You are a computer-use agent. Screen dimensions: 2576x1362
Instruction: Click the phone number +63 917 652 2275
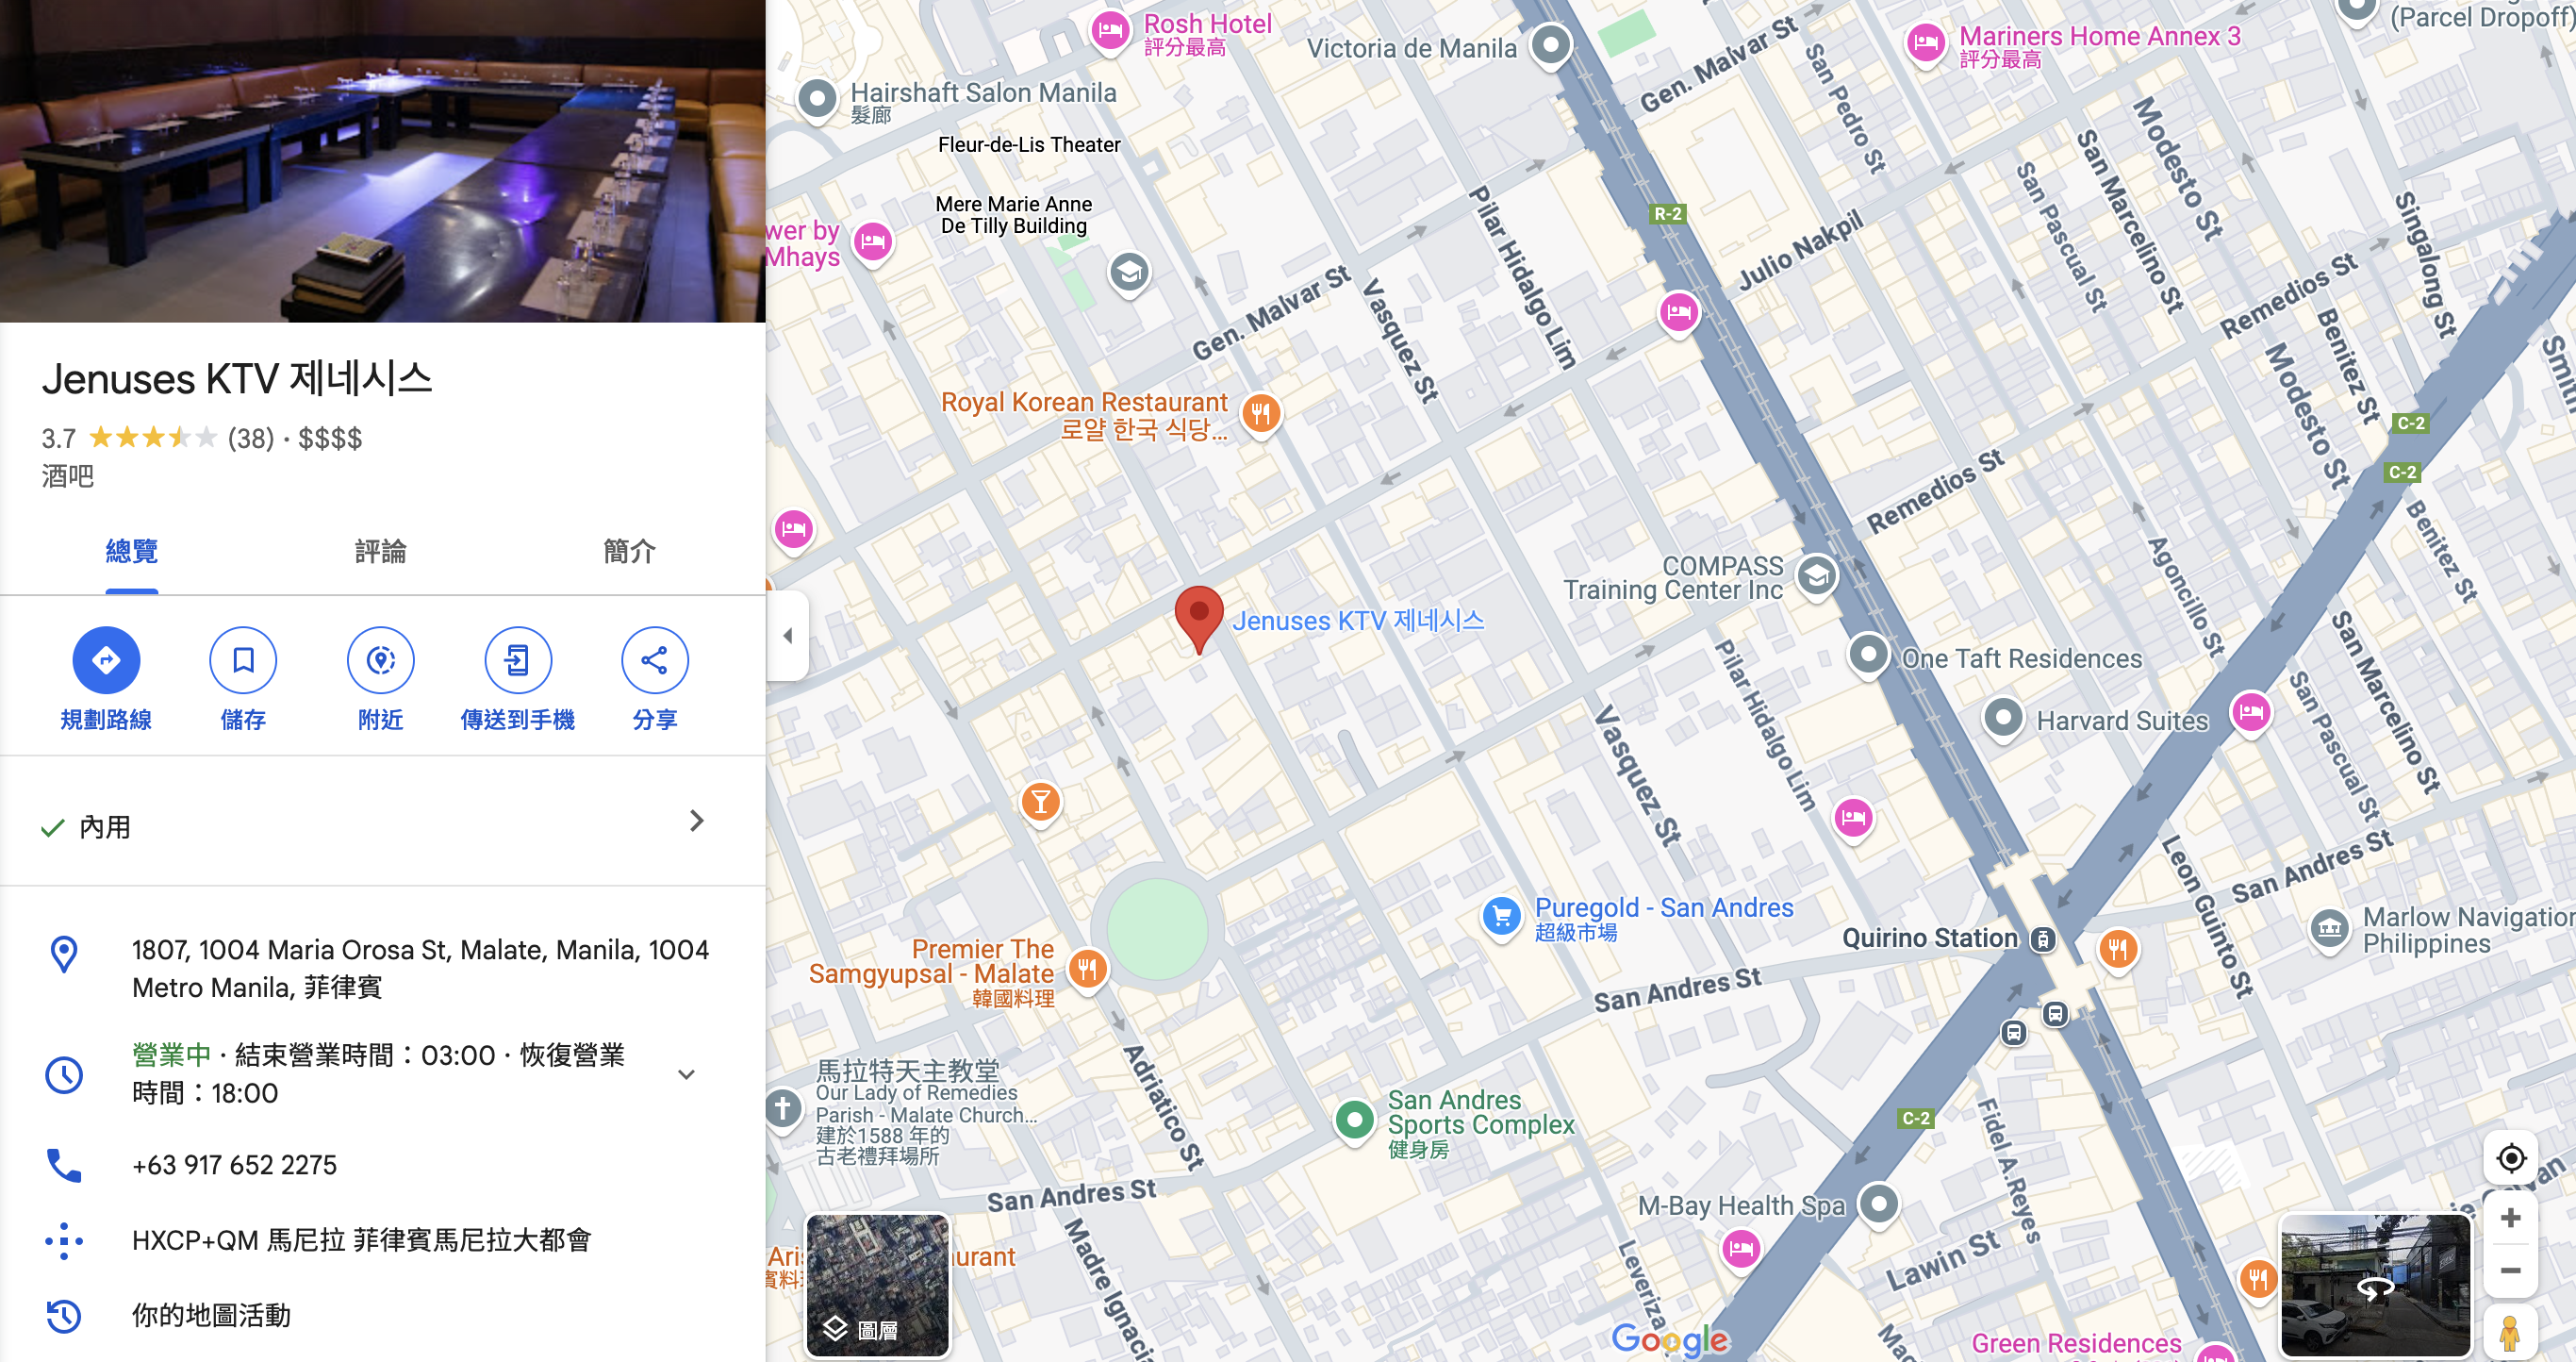click(234, 1165)
